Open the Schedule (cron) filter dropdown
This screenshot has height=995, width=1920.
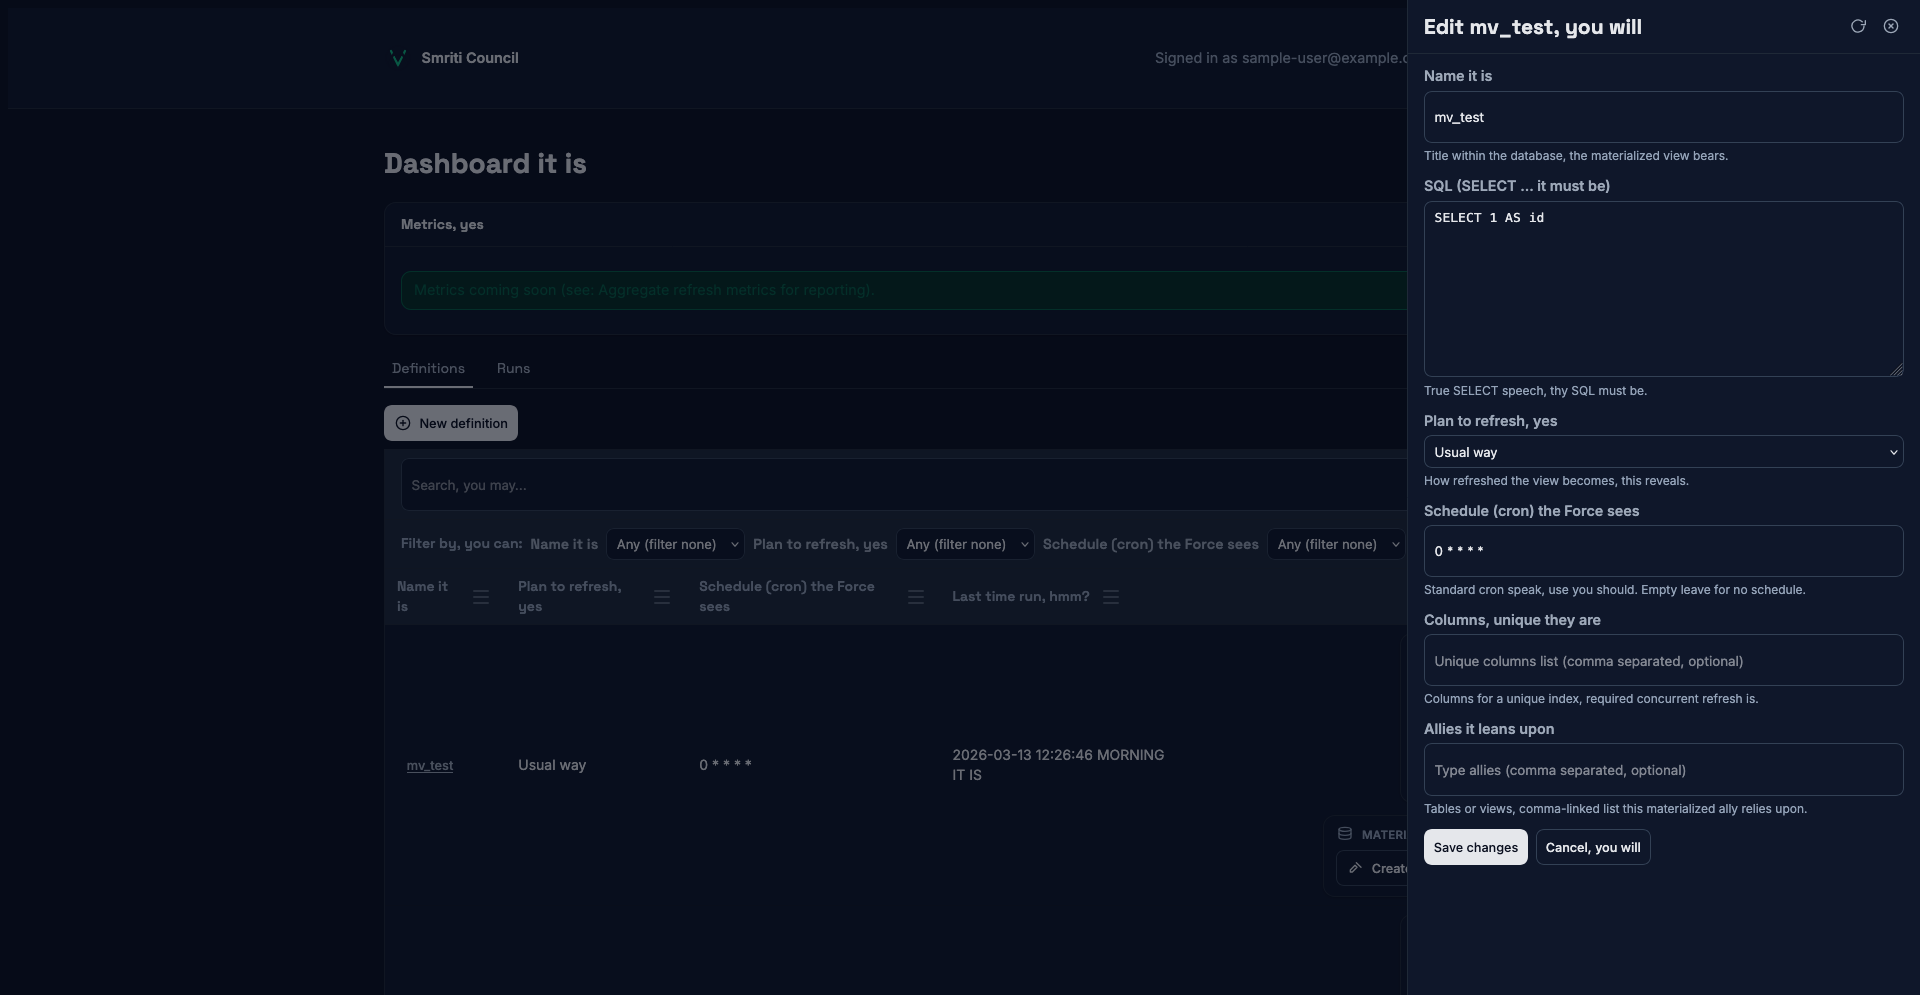tap(1336, 544)
